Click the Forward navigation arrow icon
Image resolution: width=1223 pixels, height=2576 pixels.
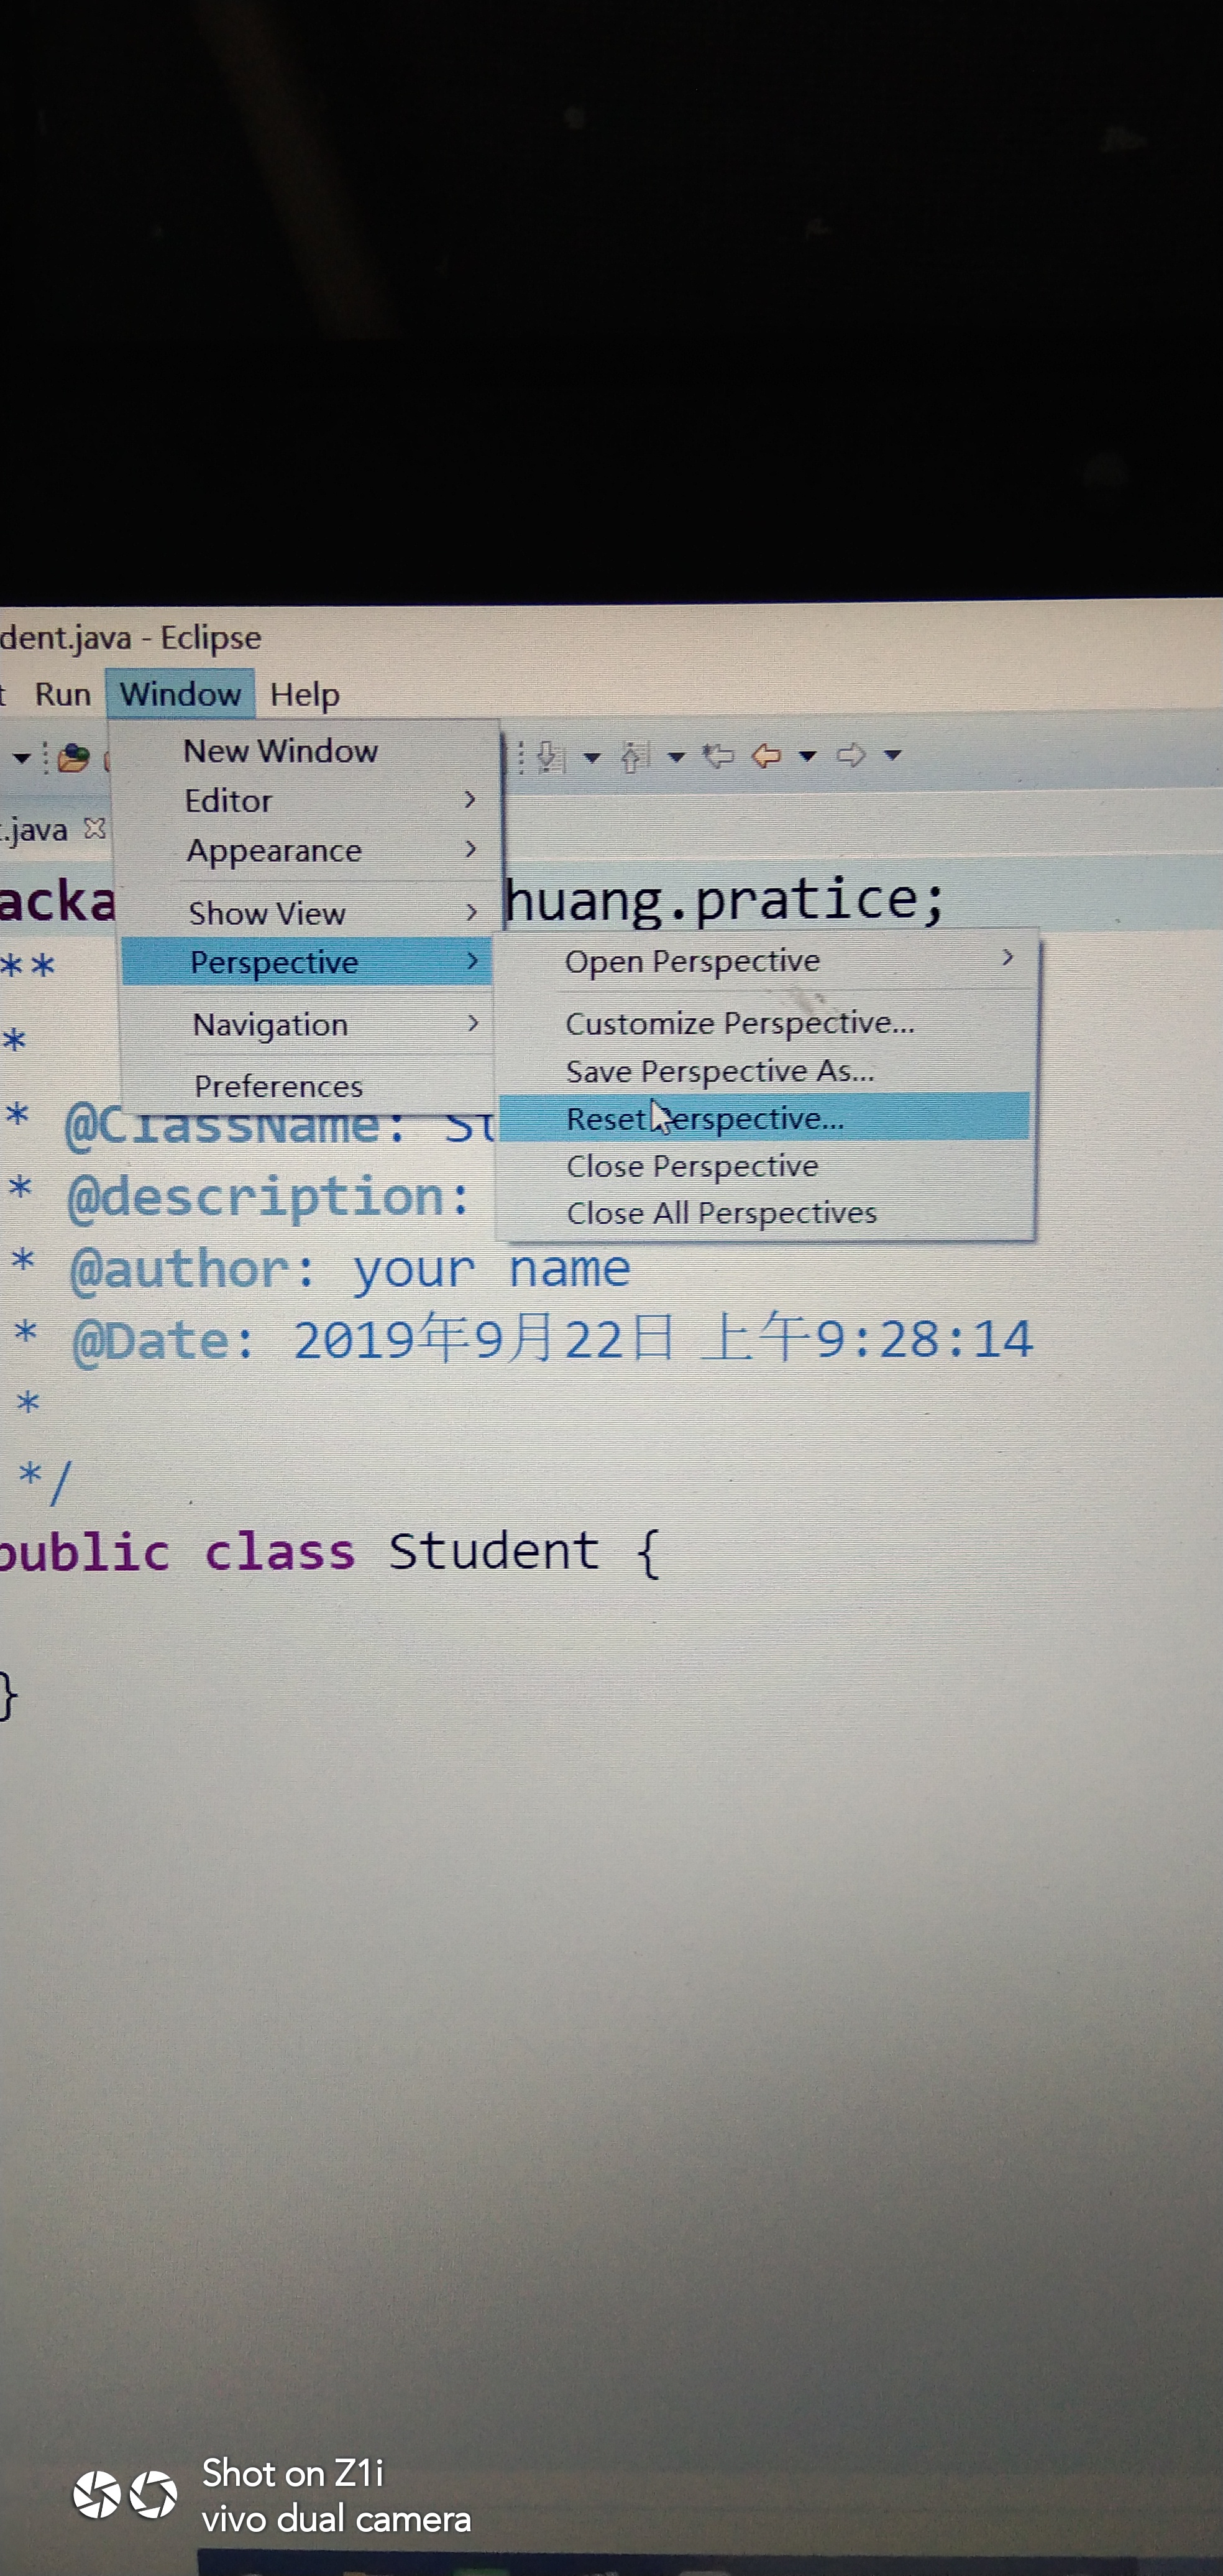(851, 755)
